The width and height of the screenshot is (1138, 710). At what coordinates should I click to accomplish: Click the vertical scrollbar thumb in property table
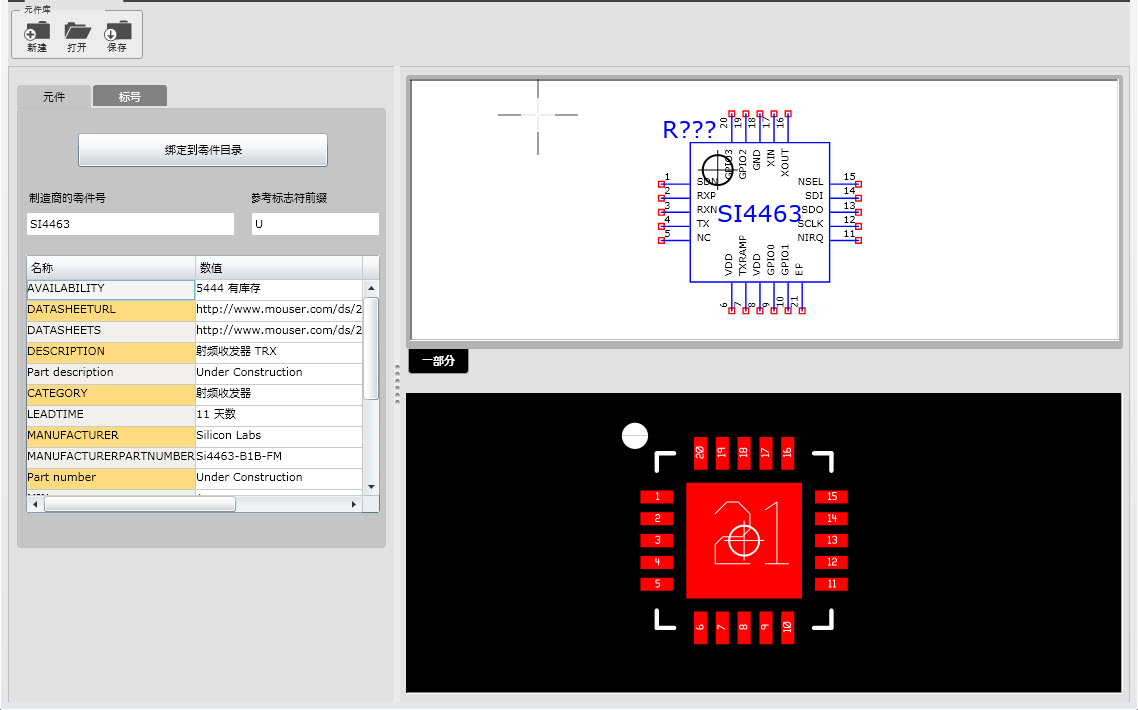371,348
